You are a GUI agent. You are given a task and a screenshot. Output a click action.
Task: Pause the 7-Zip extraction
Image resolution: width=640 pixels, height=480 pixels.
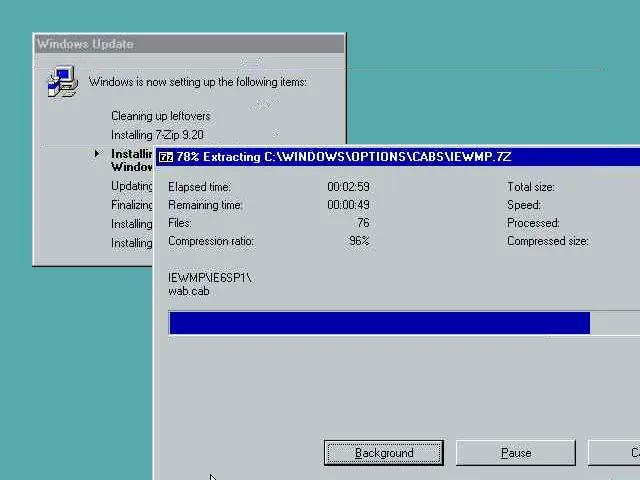tap(516, 453)
